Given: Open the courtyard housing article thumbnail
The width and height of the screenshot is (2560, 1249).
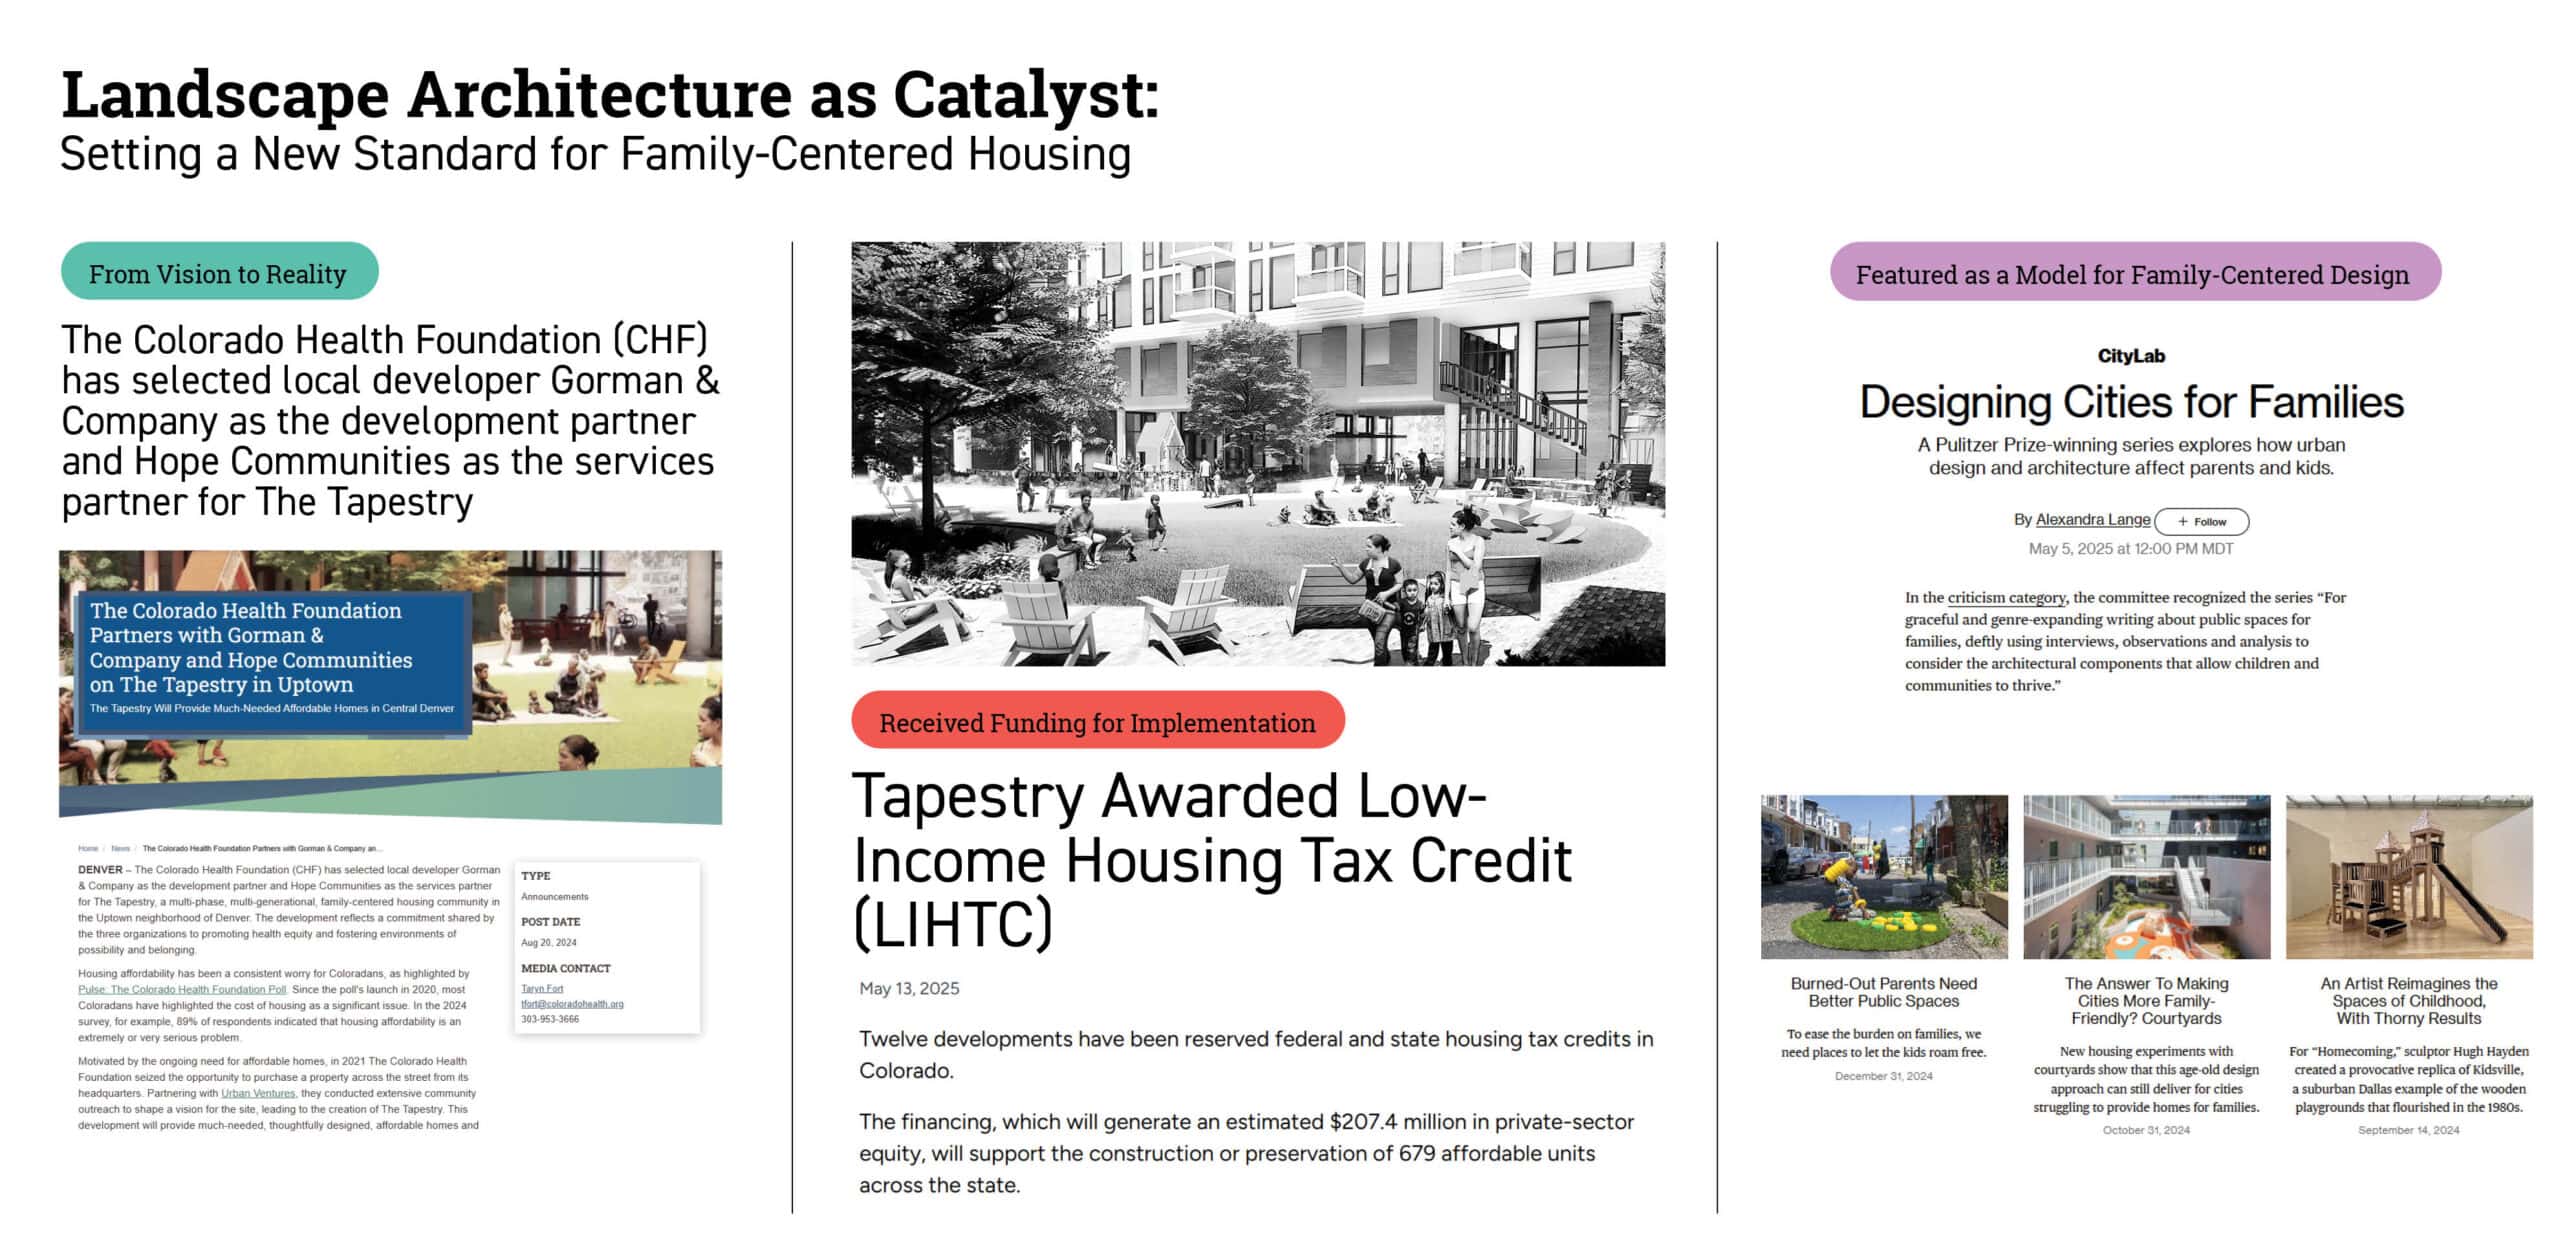Looking at the screenshot, I should tap(2146, 876).
